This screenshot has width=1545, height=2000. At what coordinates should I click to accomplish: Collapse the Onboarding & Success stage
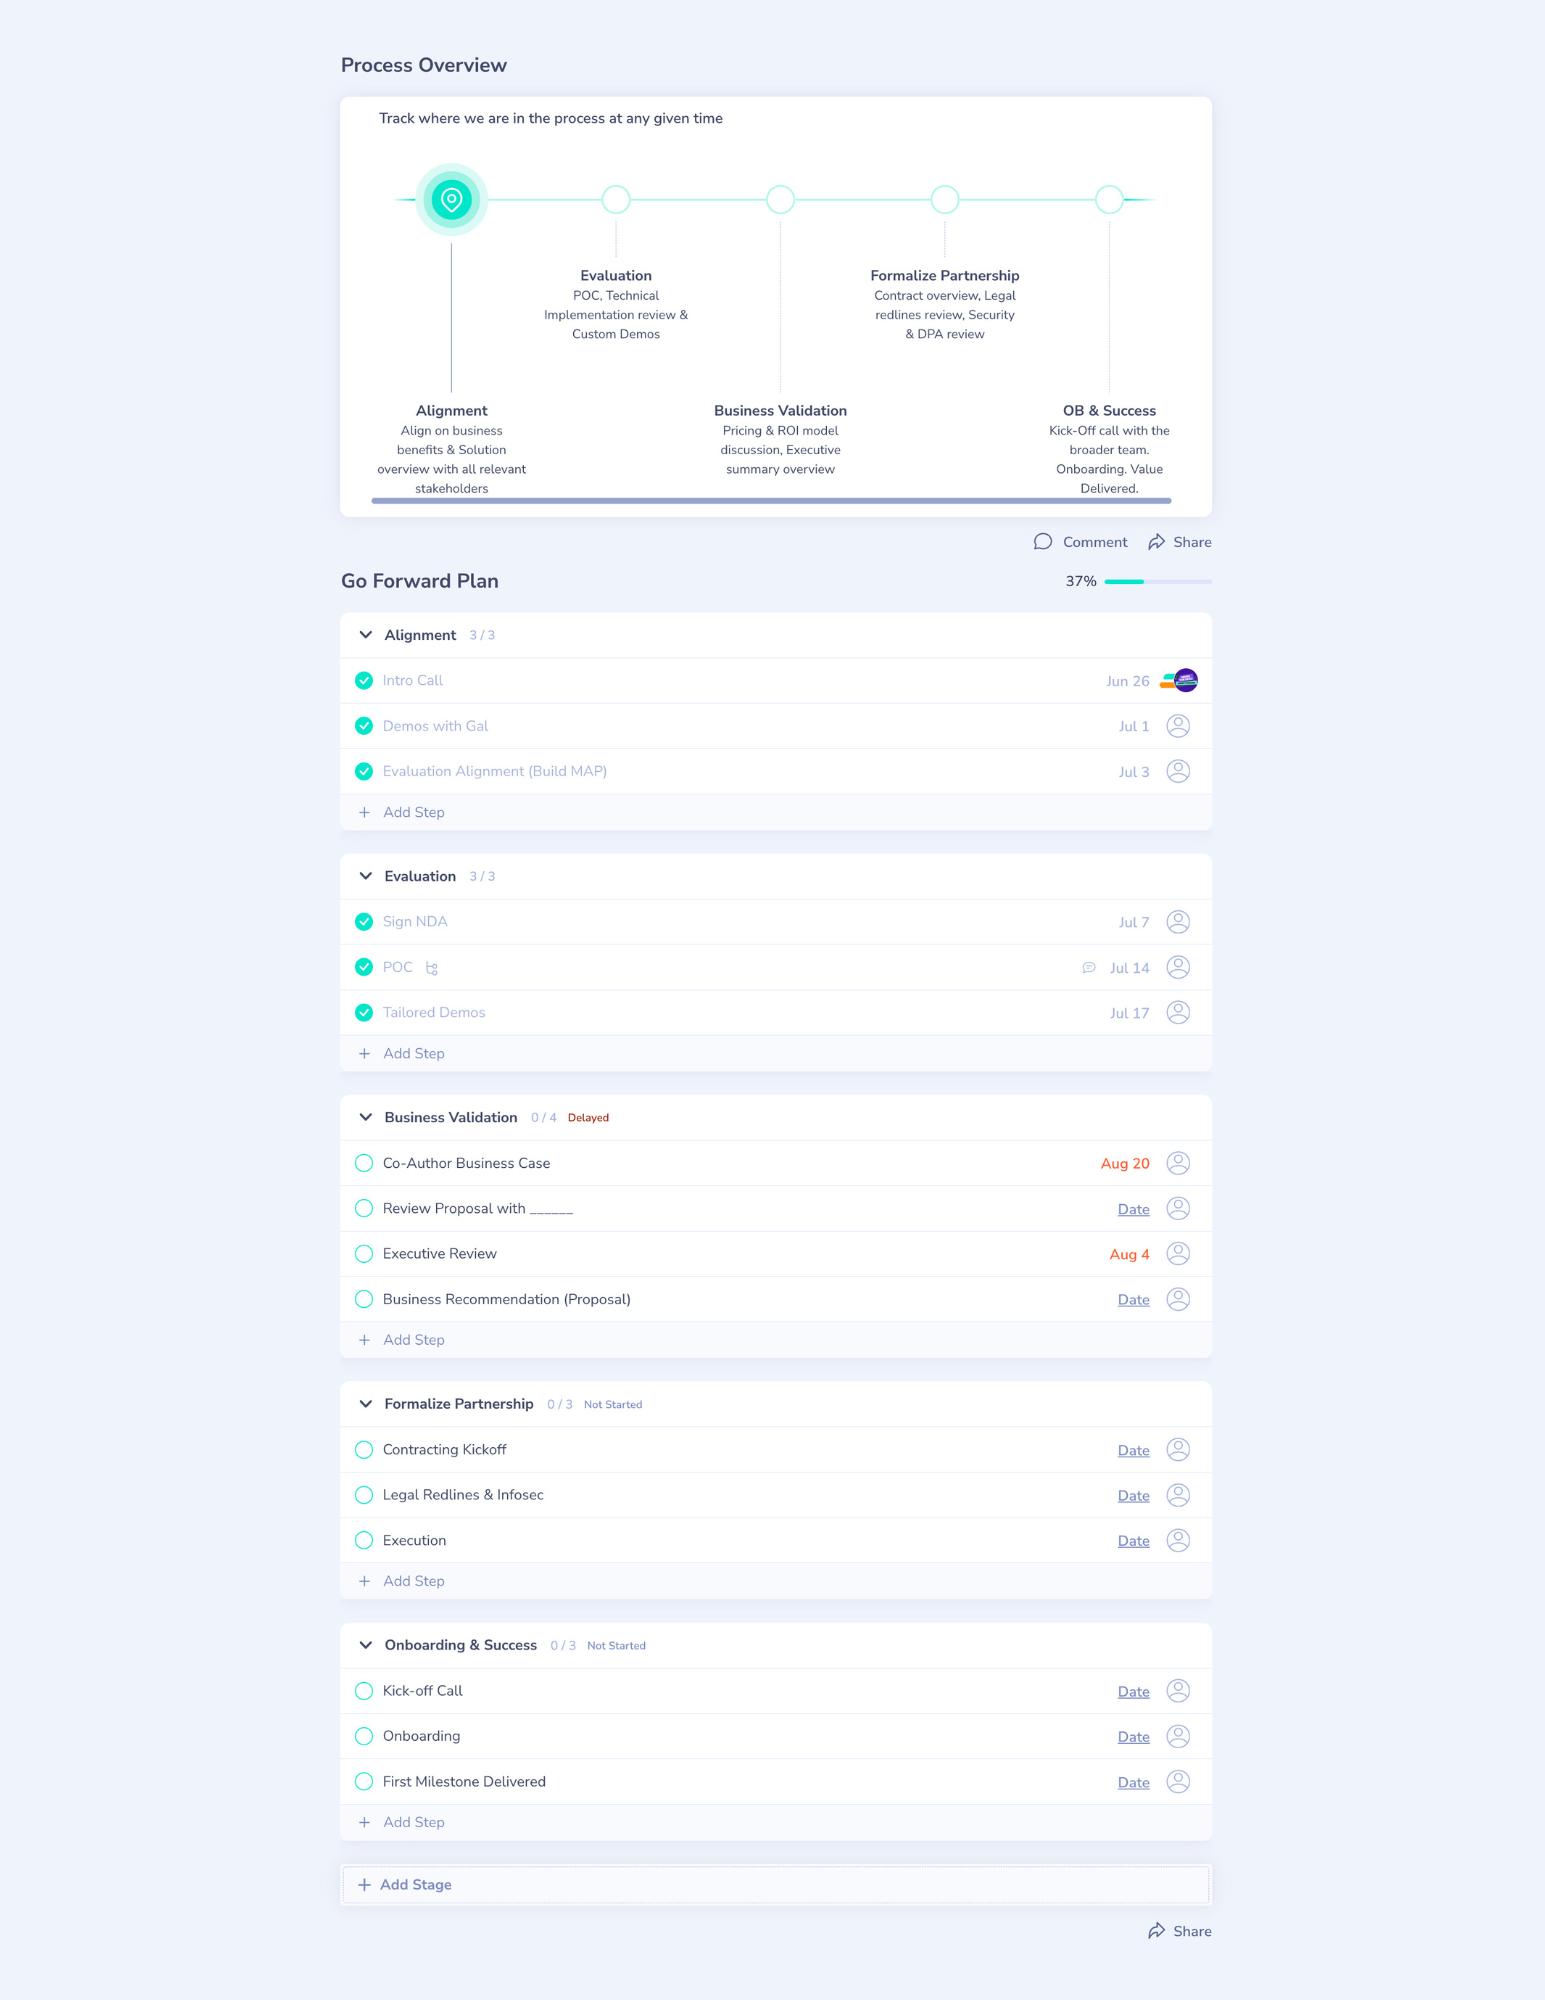[366, 1645]
